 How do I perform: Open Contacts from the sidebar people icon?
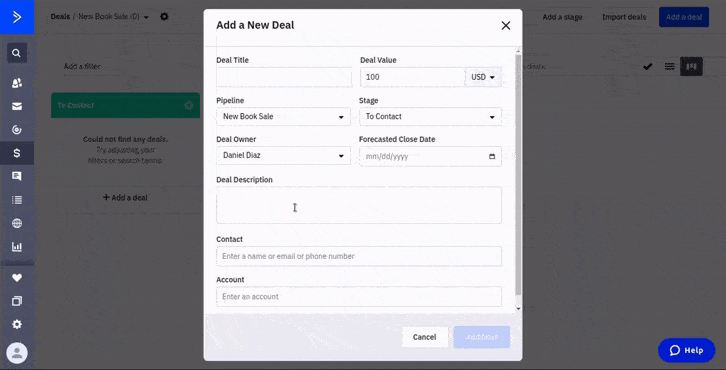pyautogui.click(x=17, y=83)
